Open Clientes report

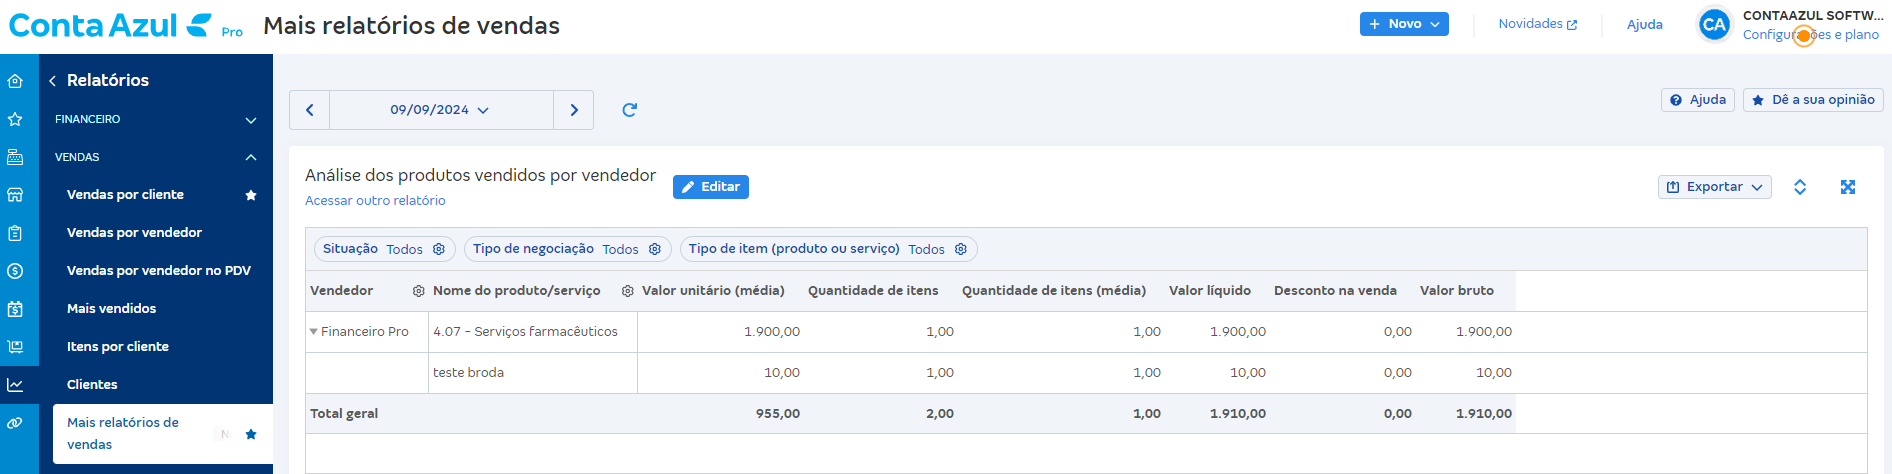tap(92, 385)
